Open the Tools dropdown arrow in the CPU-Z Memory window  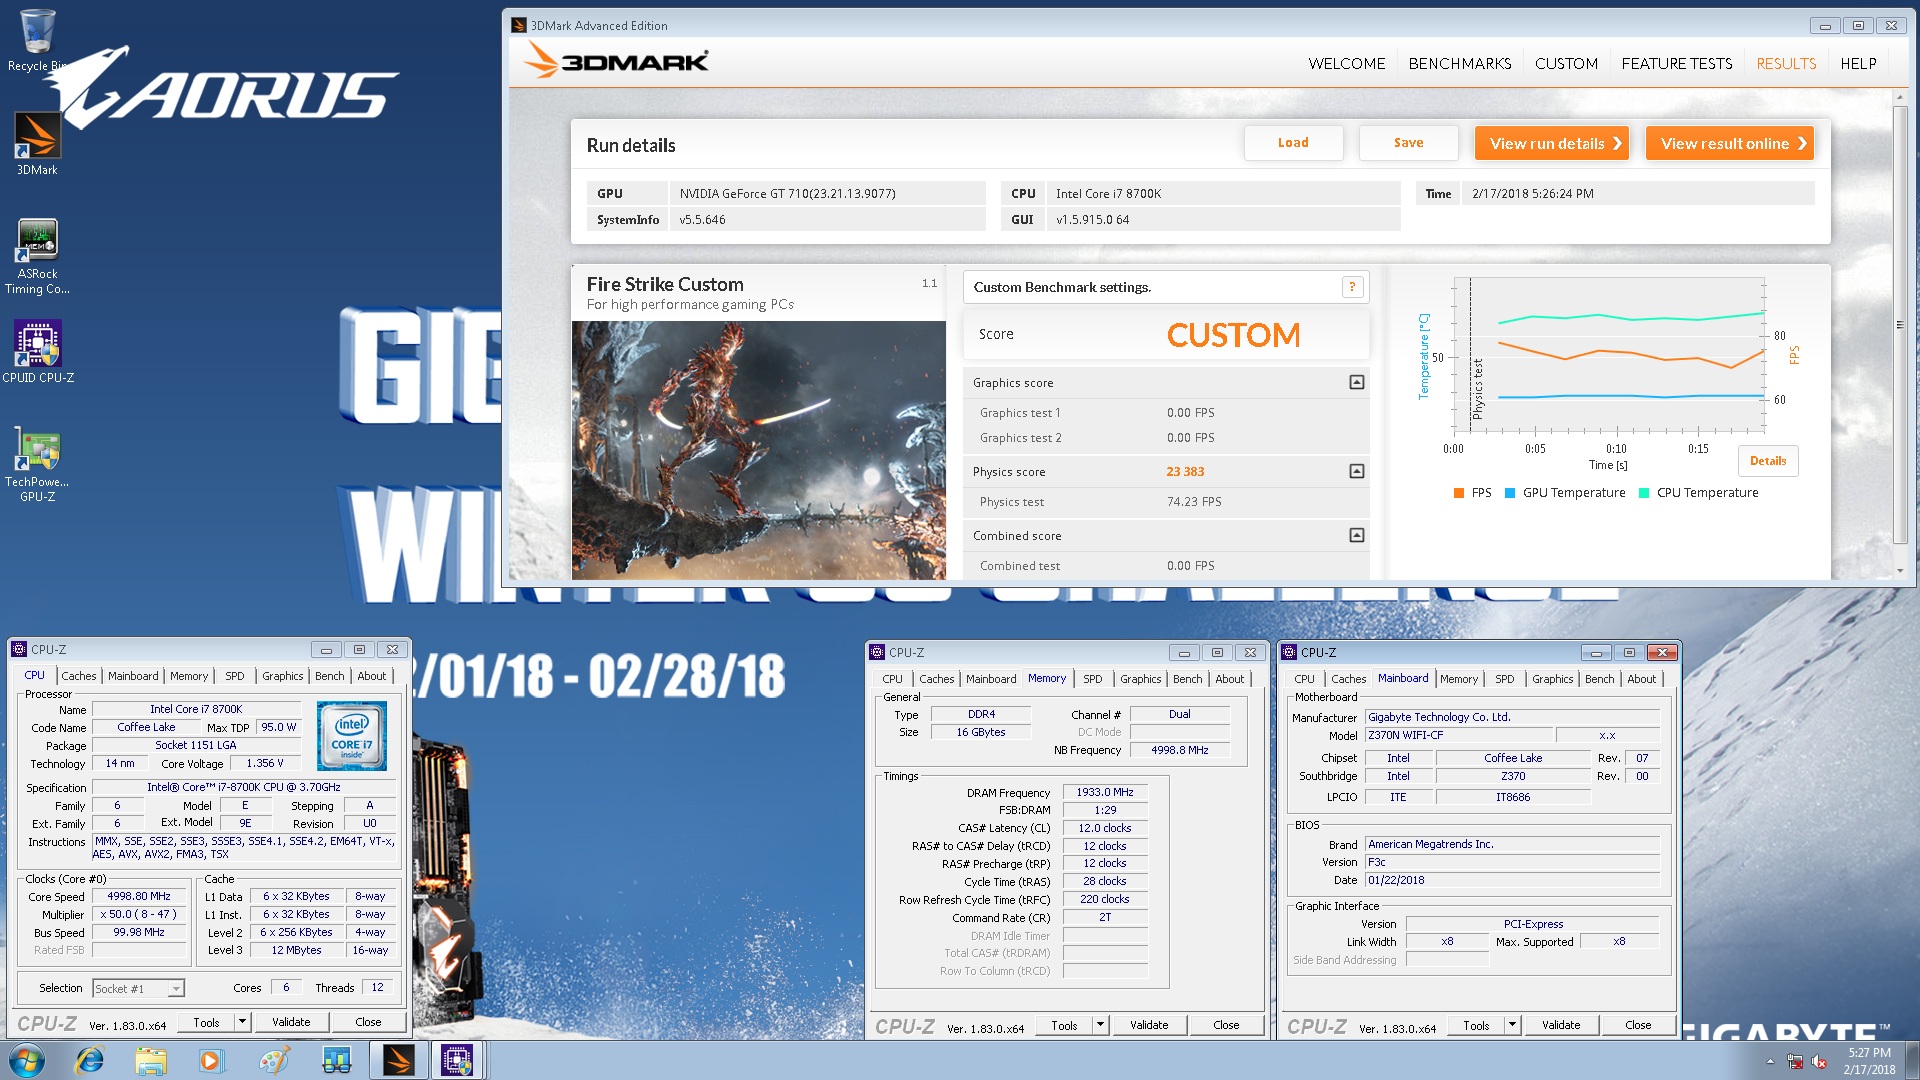pos(1100,1024)
